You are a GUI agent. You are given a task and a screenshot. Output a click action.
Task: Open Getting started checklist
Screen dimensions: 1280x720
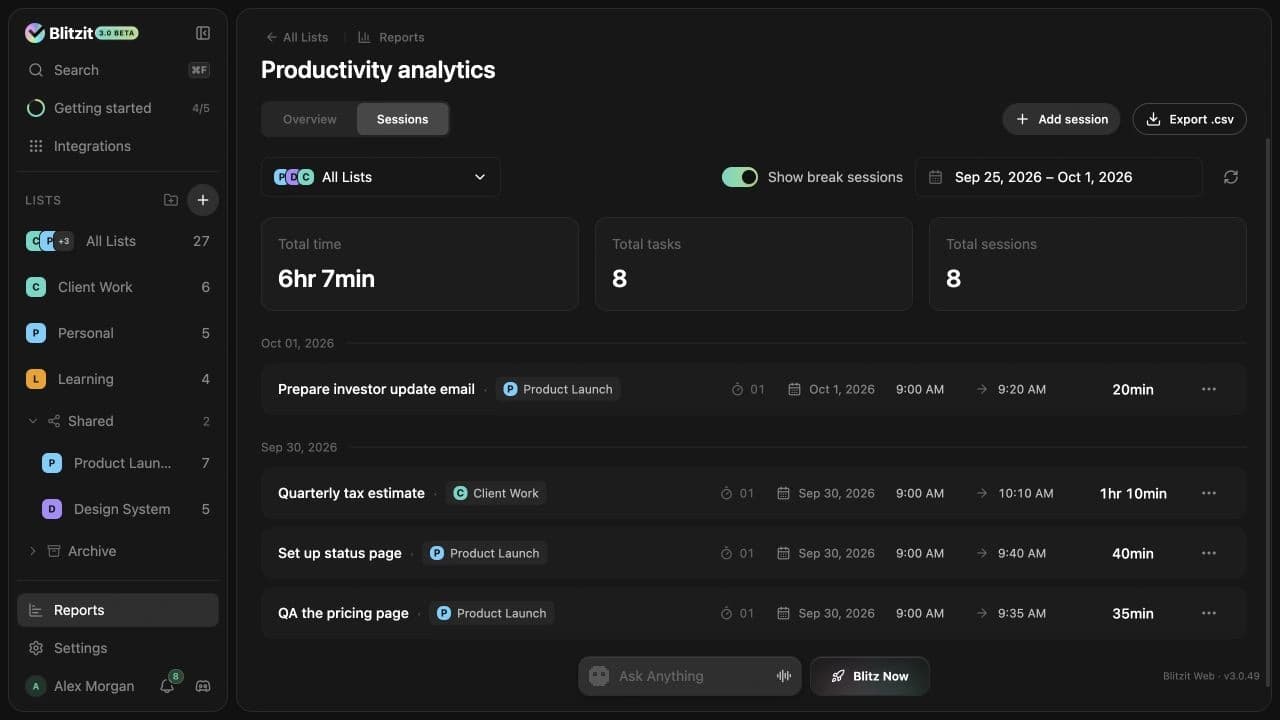[x=118, y=108]
